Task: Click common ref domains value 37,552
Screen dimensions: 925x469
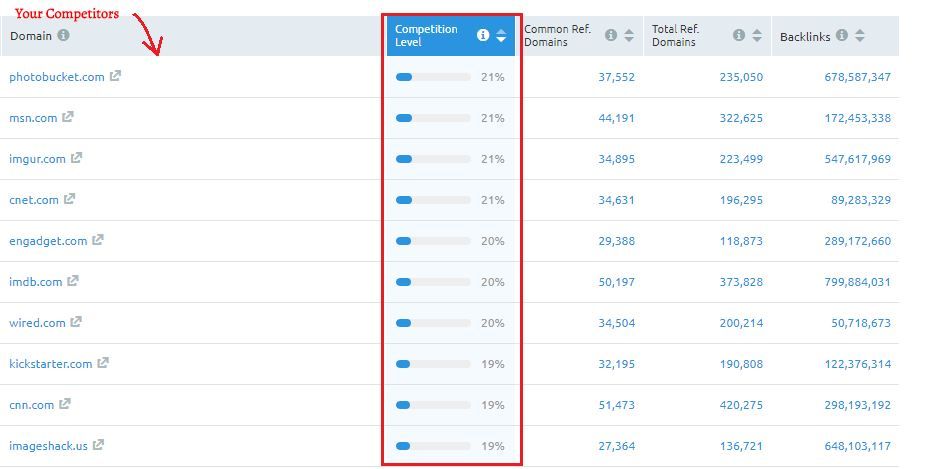Action: pos(616,77)
